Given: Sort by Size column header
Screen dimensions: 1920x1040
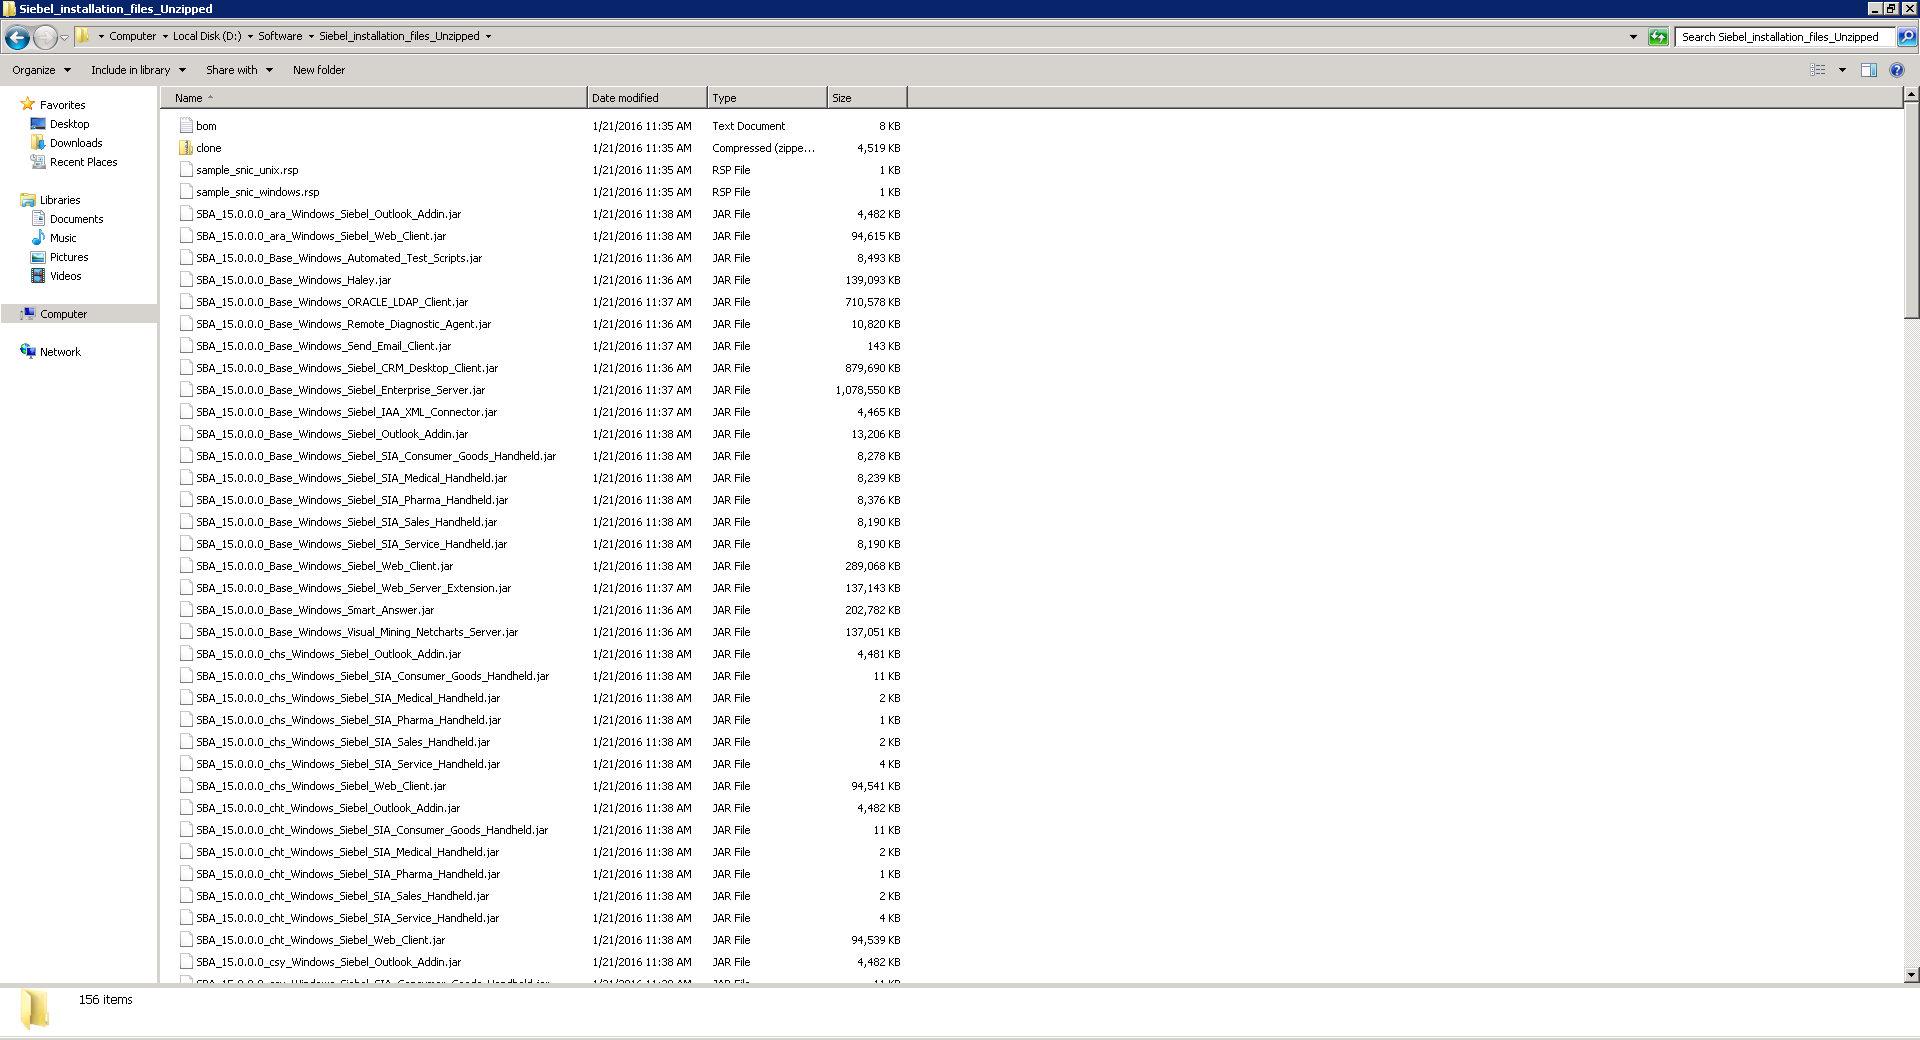Looking at the screenshot, I should click(x=867, y=98).
